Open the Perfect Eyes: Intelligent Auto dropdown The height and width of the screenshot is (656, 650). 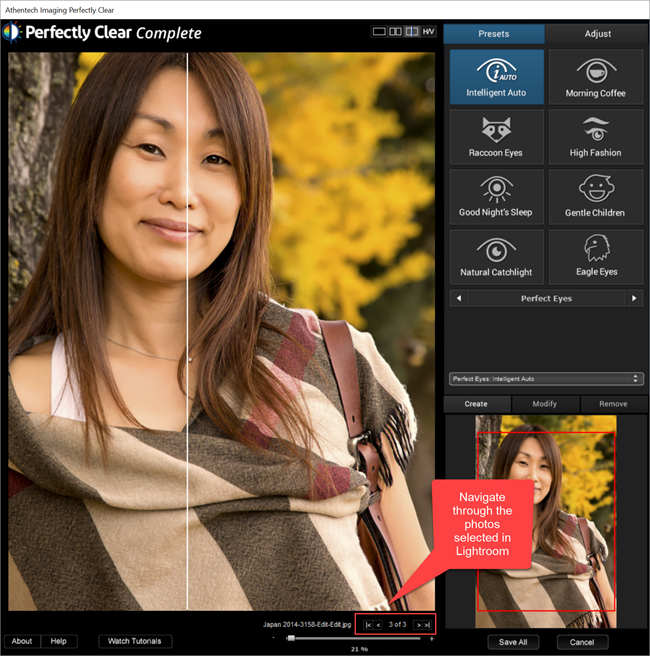pos(546,379)
